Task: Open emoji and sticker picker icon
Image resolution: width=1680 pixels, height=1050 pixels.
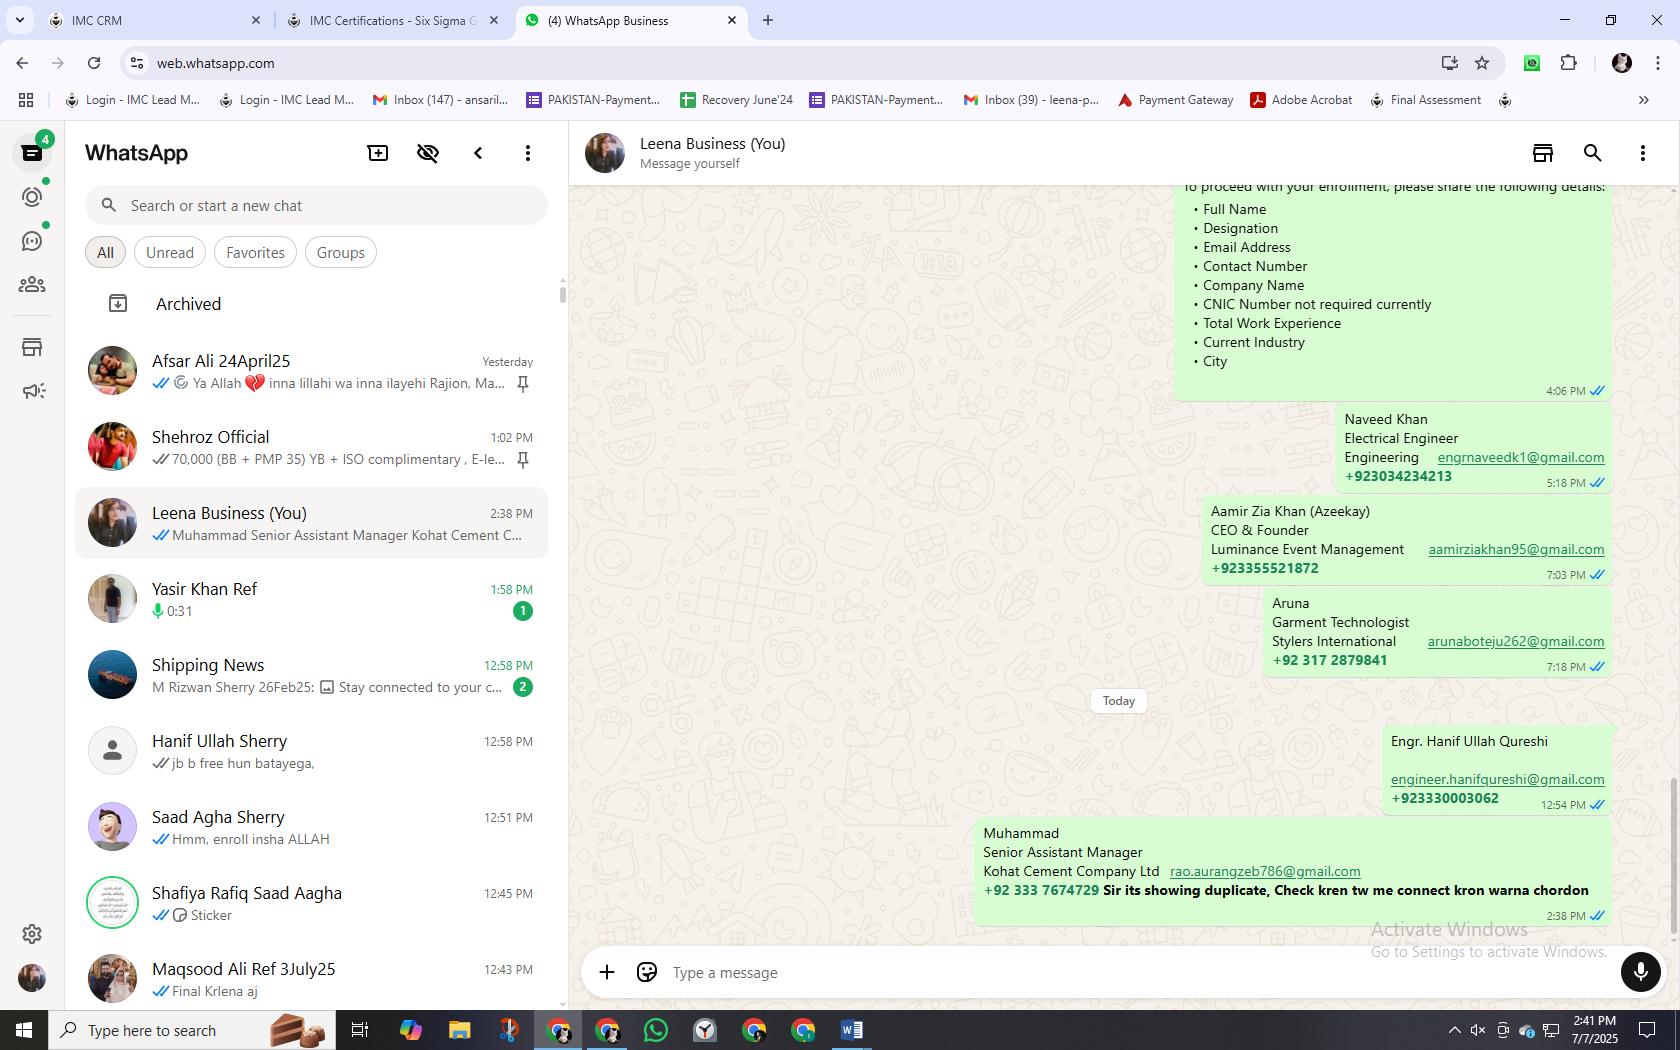Action: click(647, 972)
